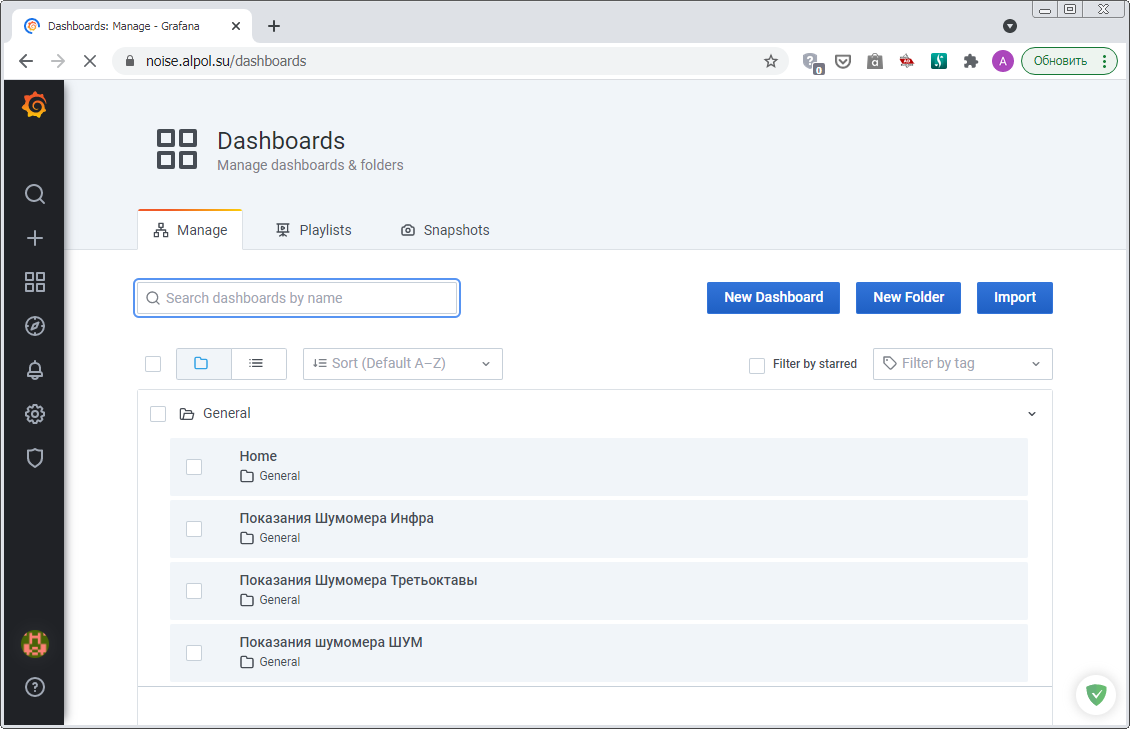The image size is (1130, 729).
Task: Open the Configuration gear icon
Action: pos(35,414)
